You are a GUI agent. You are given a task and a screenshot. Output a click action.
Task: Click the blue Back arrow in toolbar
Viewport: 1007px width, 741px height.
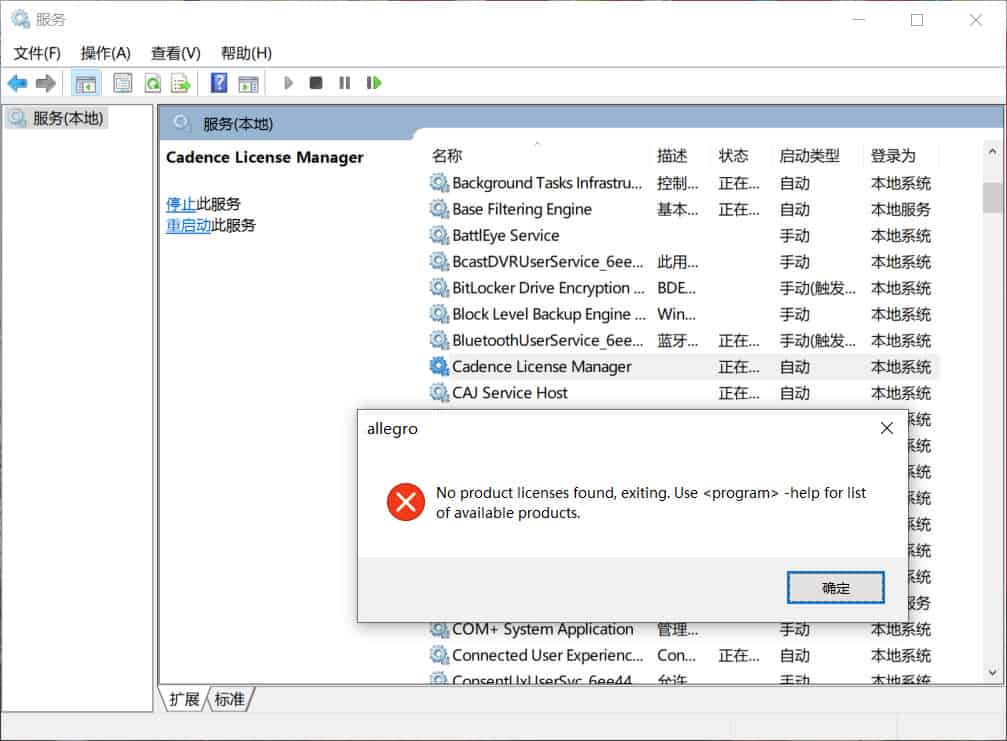coord(17,83)
